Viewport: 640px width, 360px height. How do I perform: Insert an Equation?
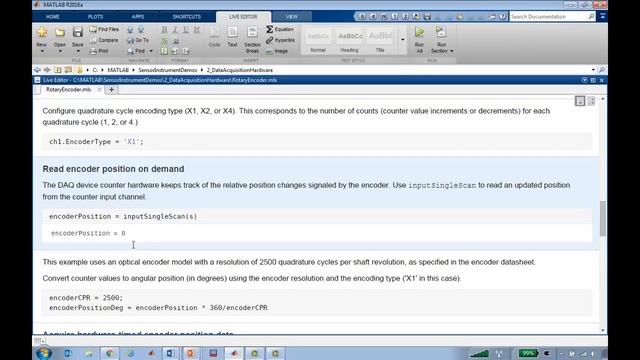[280, 29]
